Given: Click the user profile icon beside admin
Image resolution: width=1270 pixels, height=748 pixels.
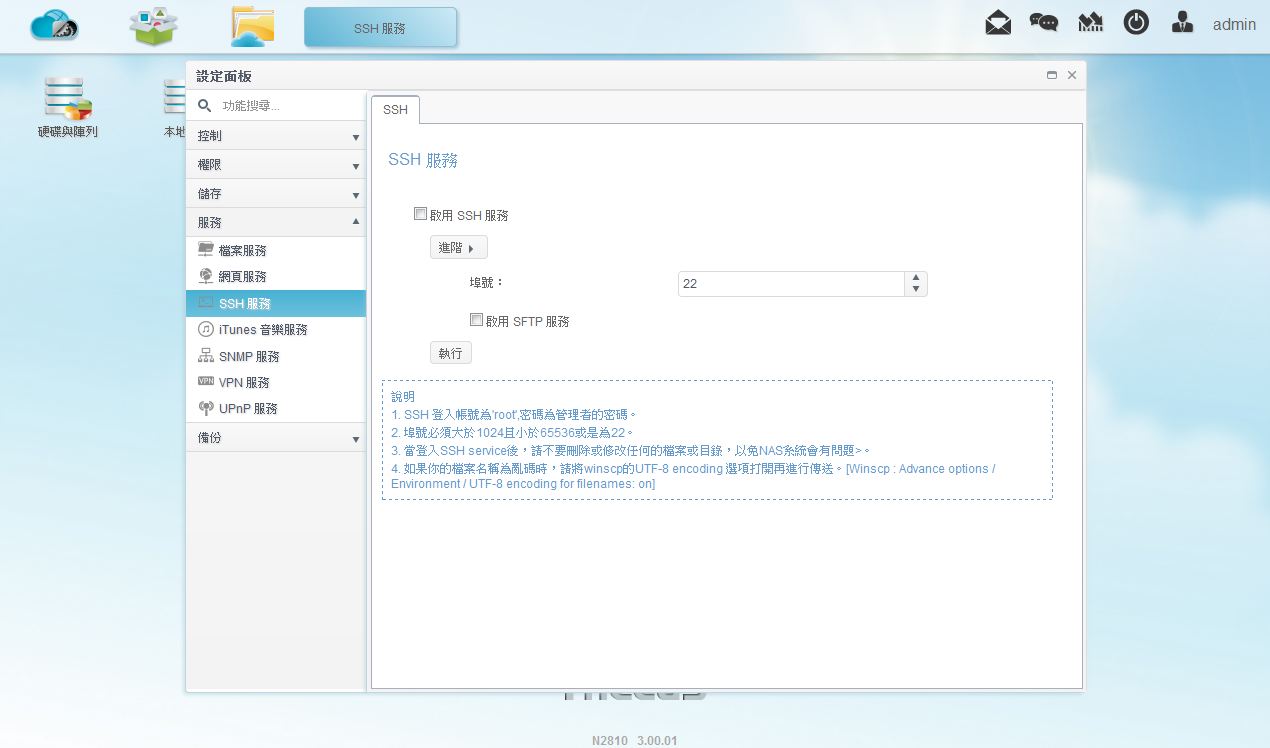Looking at the screenshot, I should click(1182, 23).
